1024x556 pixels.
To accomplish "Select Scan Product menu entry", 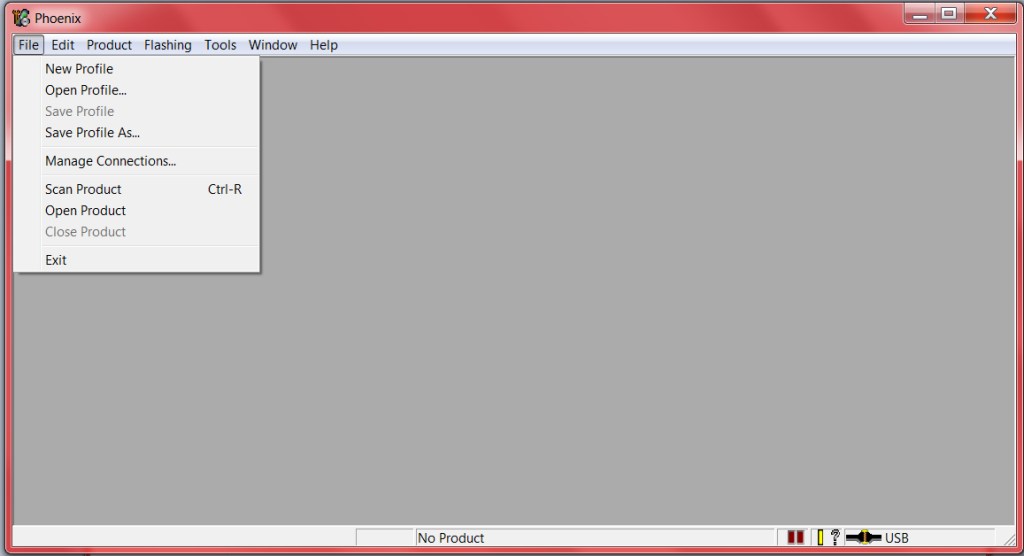I will pos(136,189).
